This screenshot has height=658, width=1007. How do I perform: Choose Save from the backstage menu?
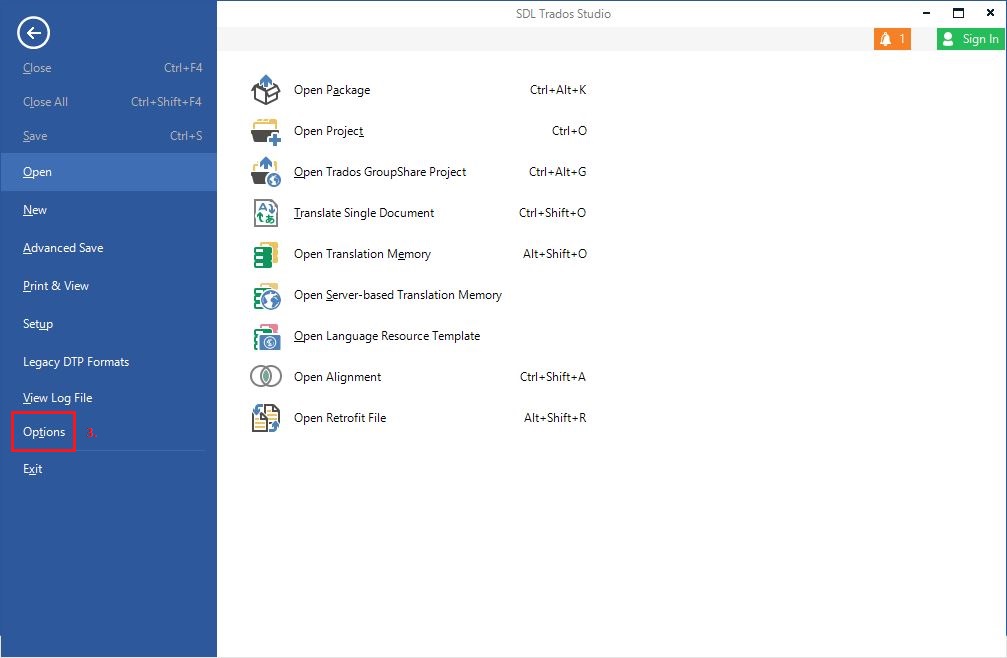35,136
